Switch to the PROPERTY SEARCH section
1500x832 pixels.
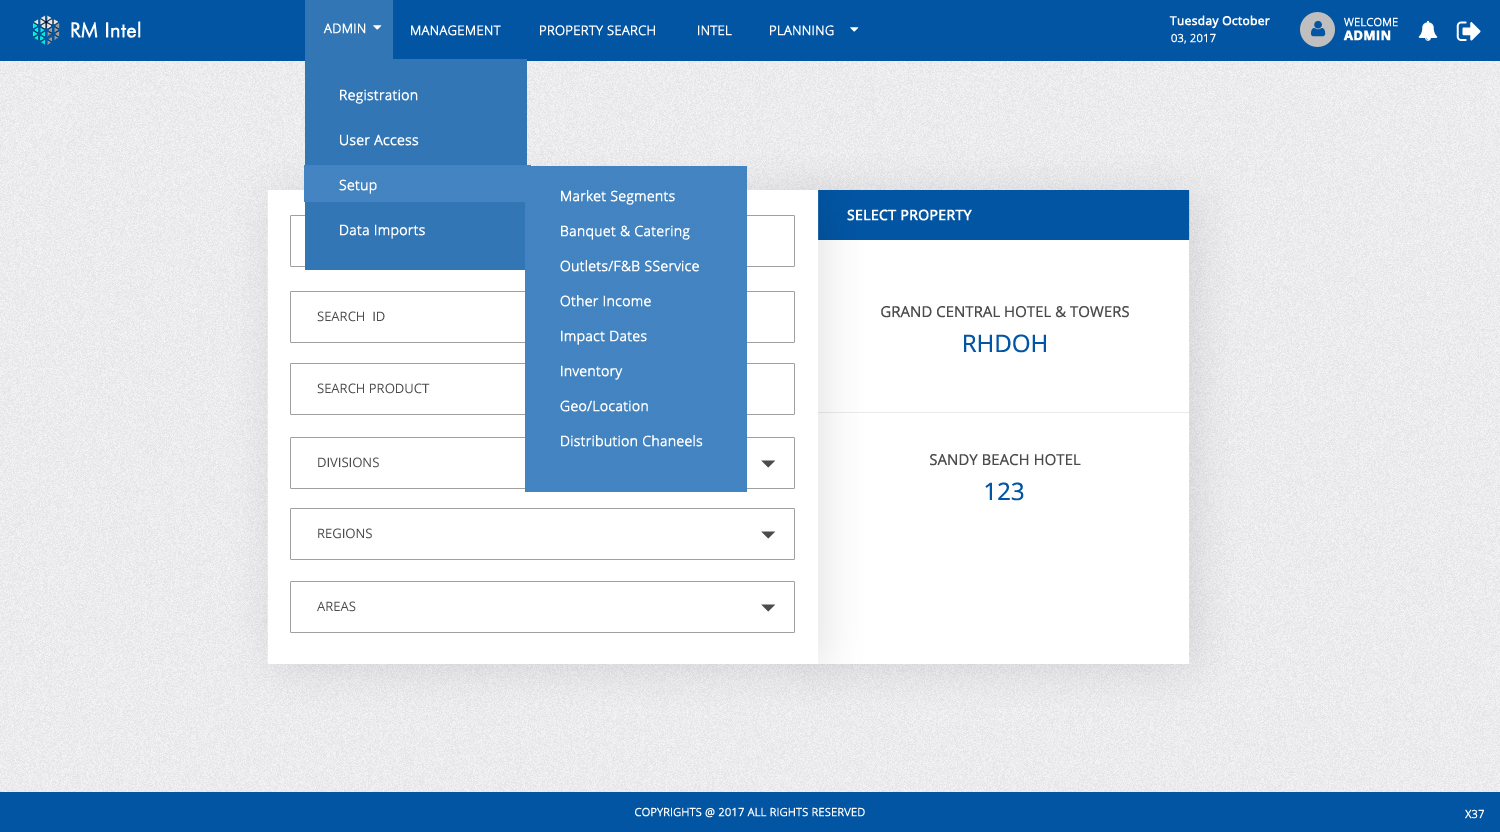(596, 30)
